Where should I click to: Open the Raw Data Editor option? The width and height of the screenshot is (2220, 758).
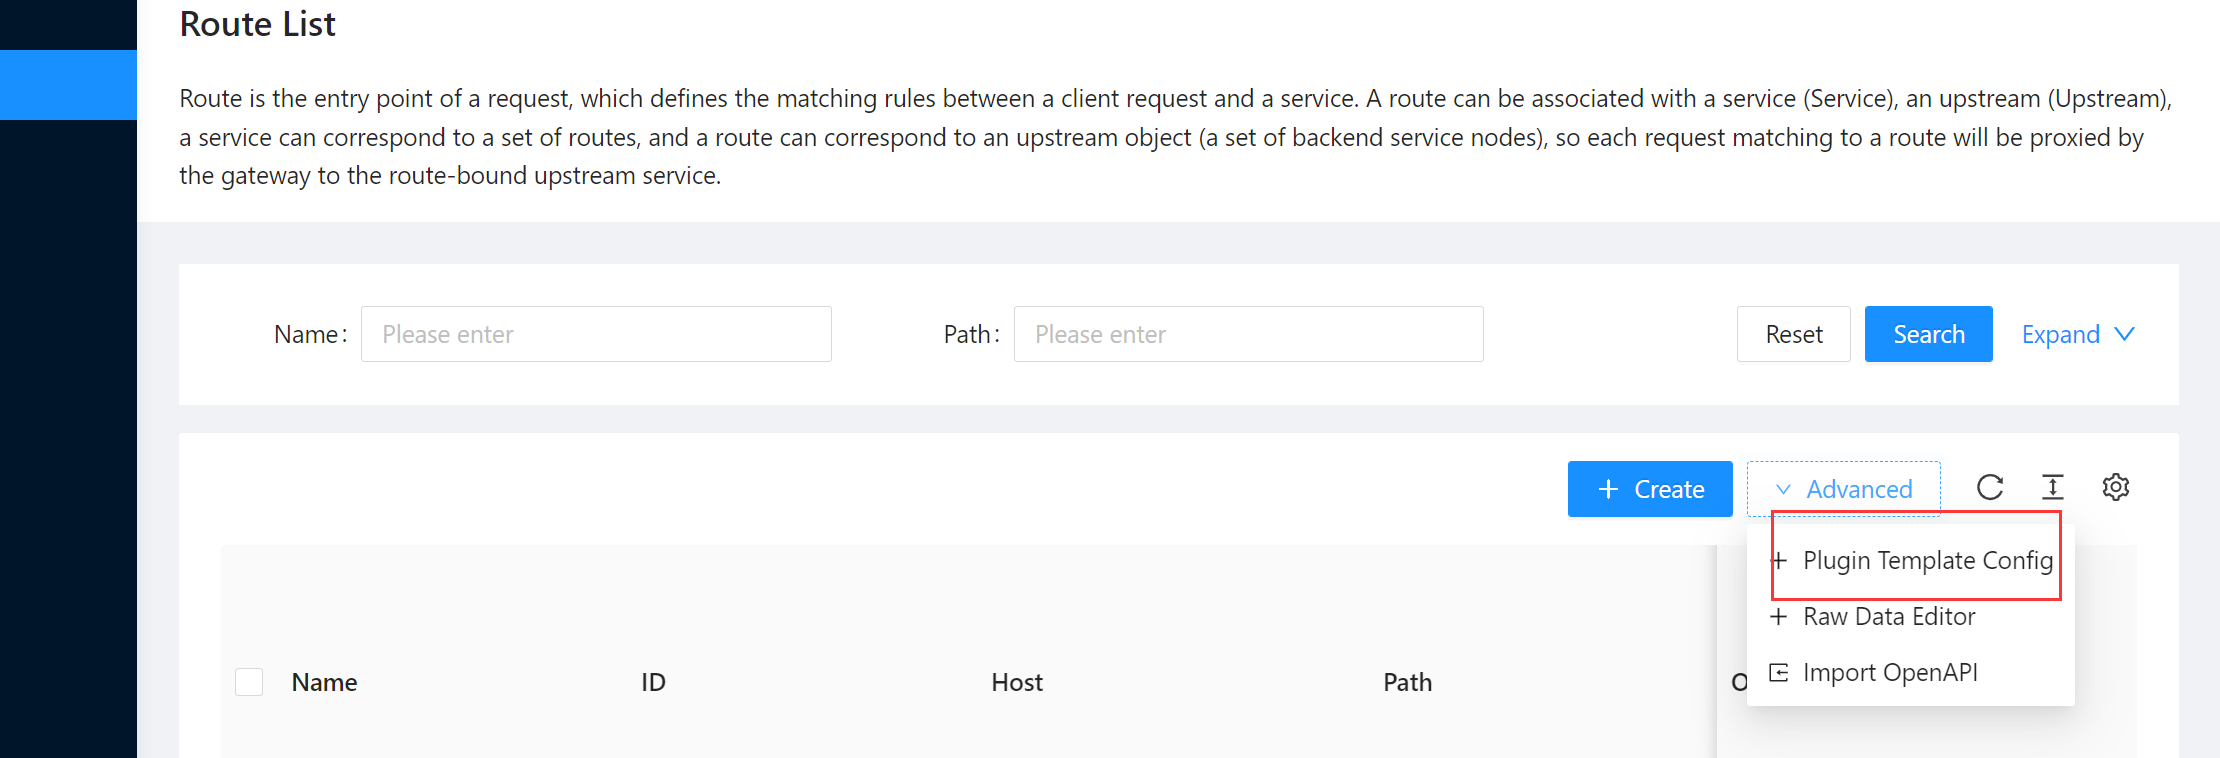coord(1889,616)
